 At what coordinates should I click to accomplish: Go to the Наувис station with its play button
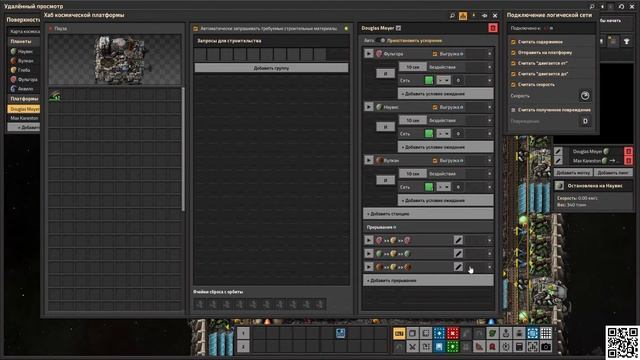pyautogui.click(x=369, y=107)
